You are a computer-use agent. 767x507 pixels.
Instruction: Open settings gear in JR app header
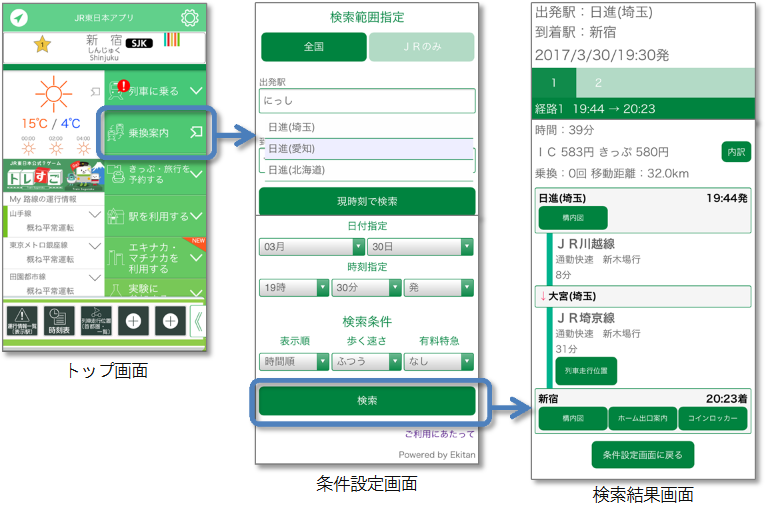190,18
